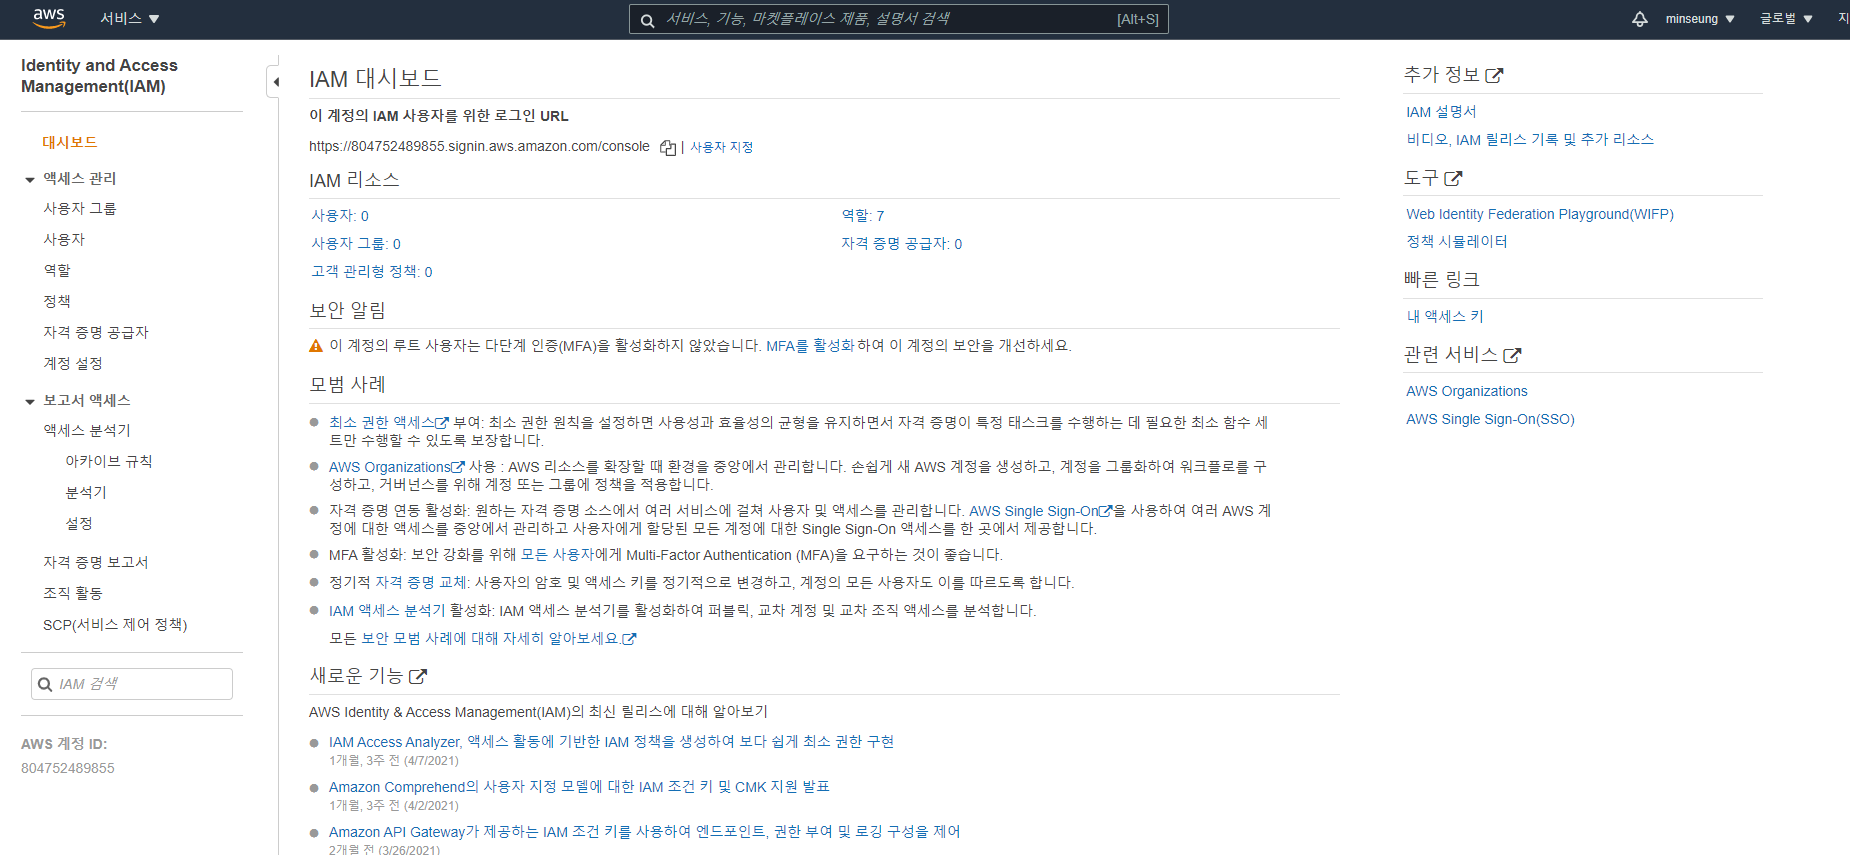Collapse the IAM sidebar with arrow handle

pos(274,81)
